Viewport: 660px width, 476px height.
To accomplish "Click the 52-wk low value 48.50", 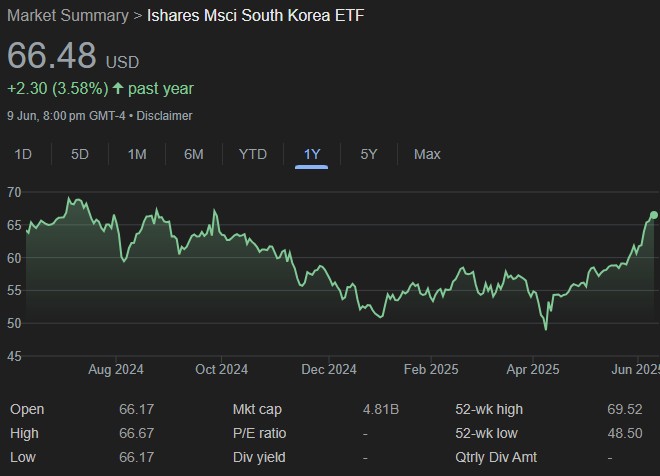I will click(625, 433).
